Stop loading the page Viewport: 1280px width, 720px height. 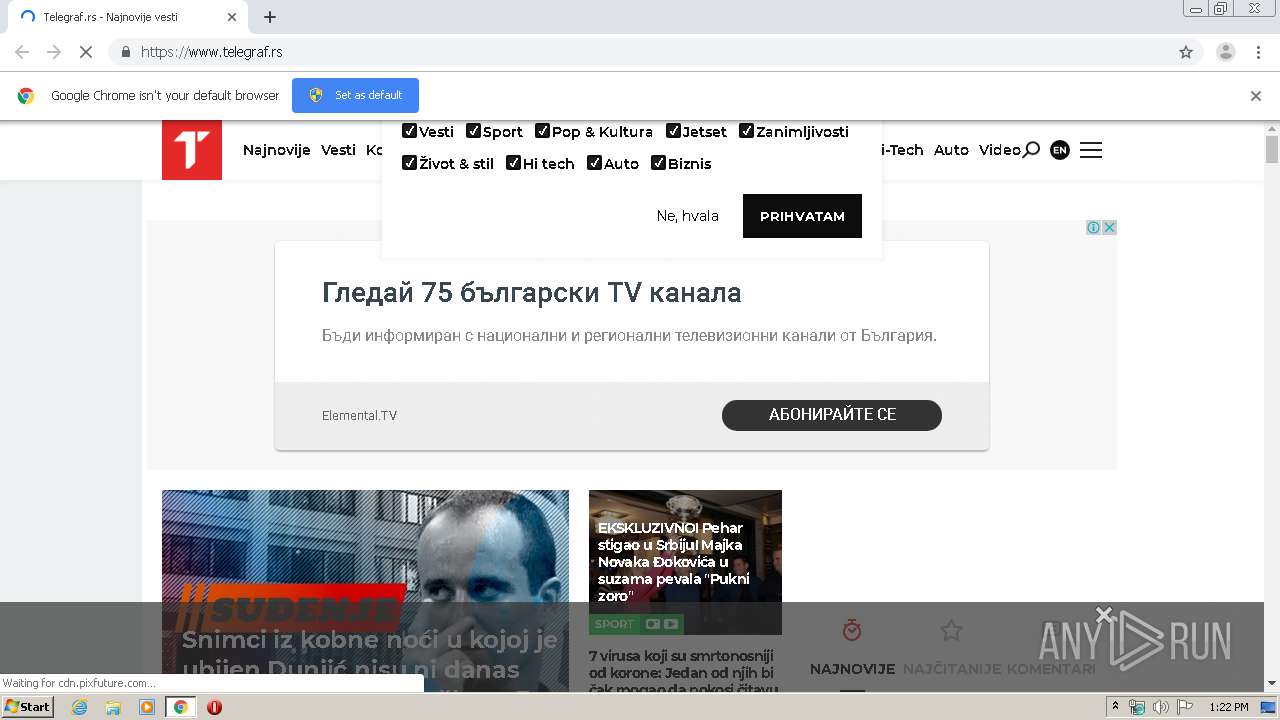coord(86,52)
